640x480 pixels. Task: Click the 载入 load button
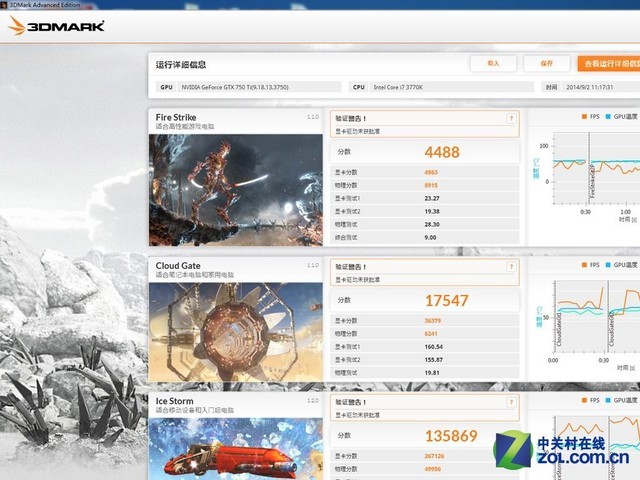pos(493,63)
